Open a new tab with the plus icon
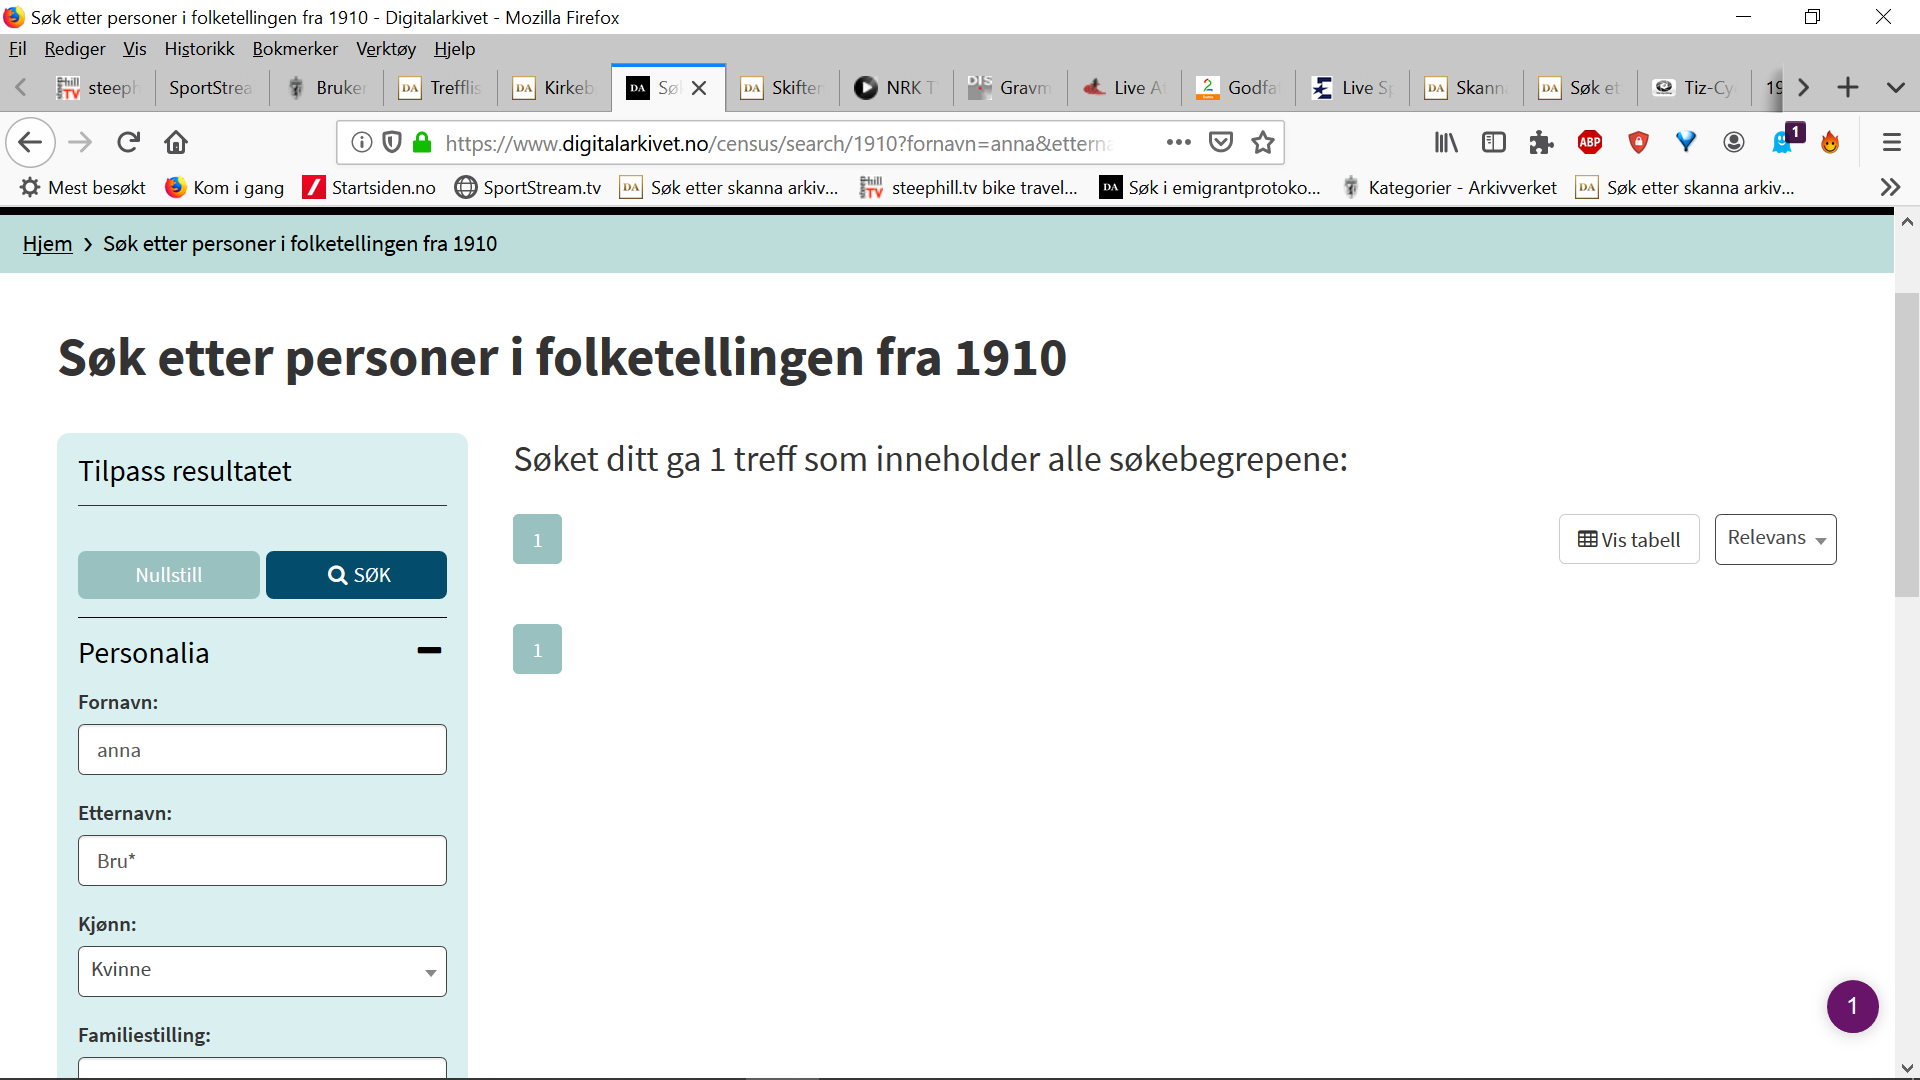The width and height of the screenshot is (1920, 1080). pos(1848,88)
